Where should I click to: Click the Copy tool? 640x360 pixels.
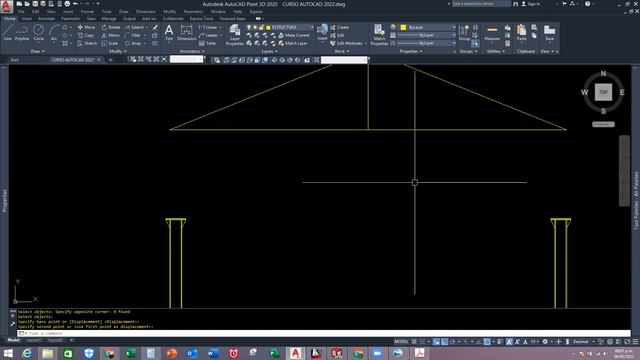pos(86,36)
